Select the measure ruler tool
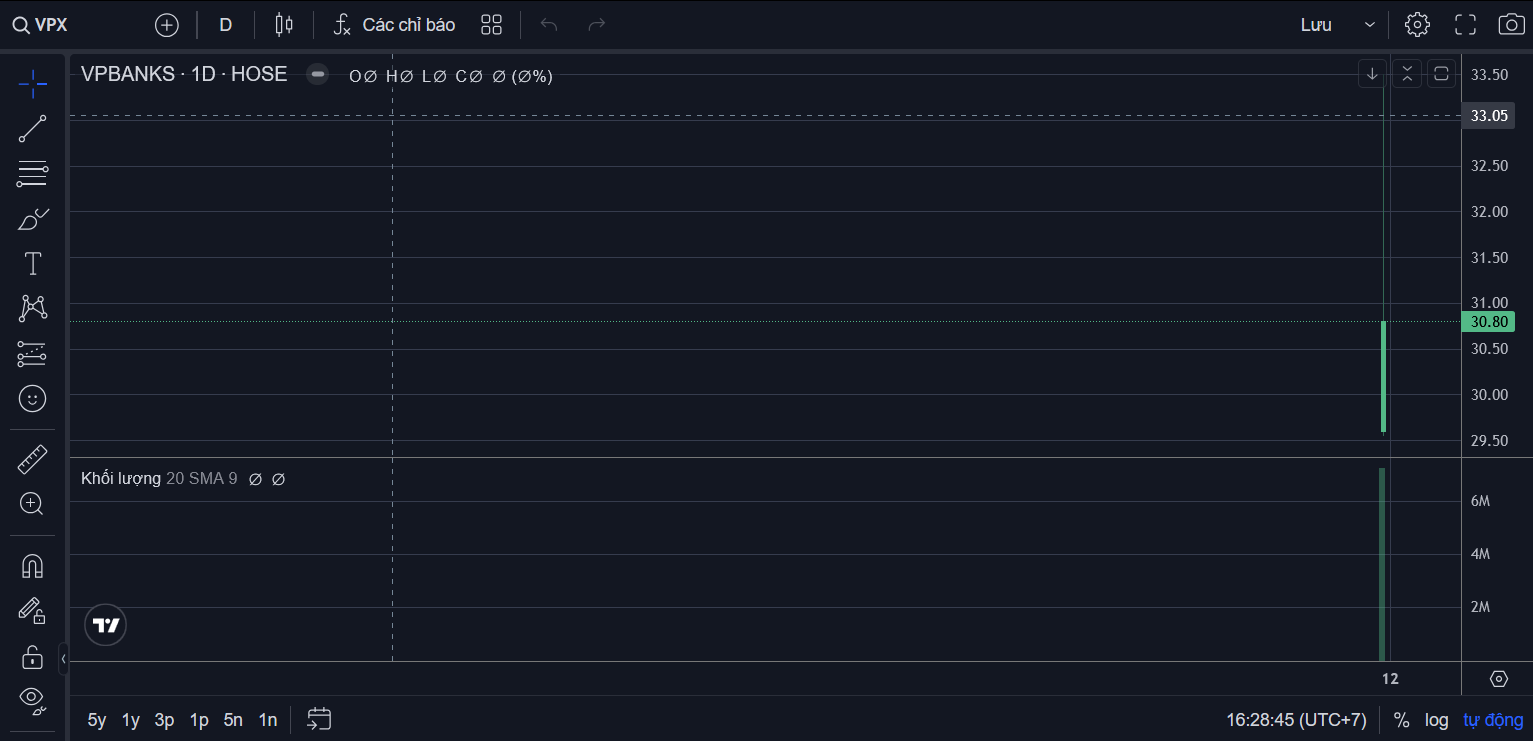This screenshot has width=1533, height=741. (32, 460)
